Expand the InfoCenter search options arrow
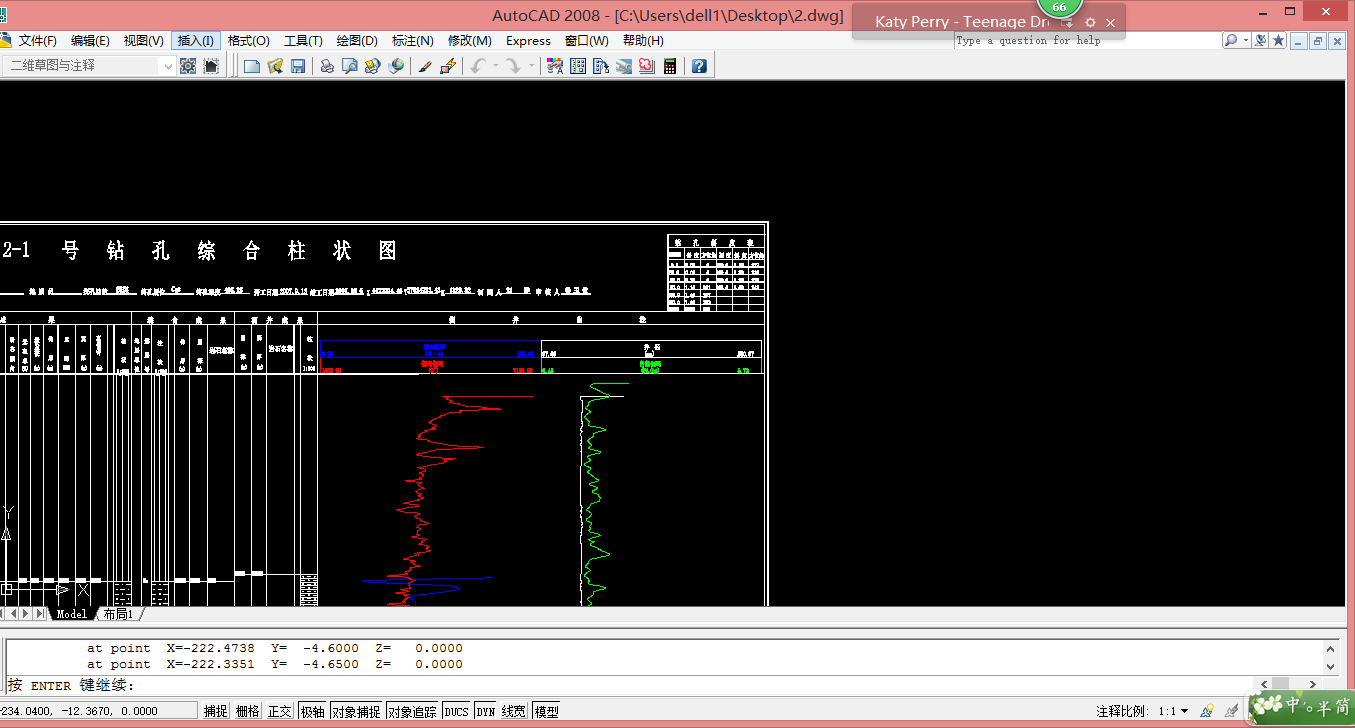Screen dimensions: 1355x728 coord(1245,41)
